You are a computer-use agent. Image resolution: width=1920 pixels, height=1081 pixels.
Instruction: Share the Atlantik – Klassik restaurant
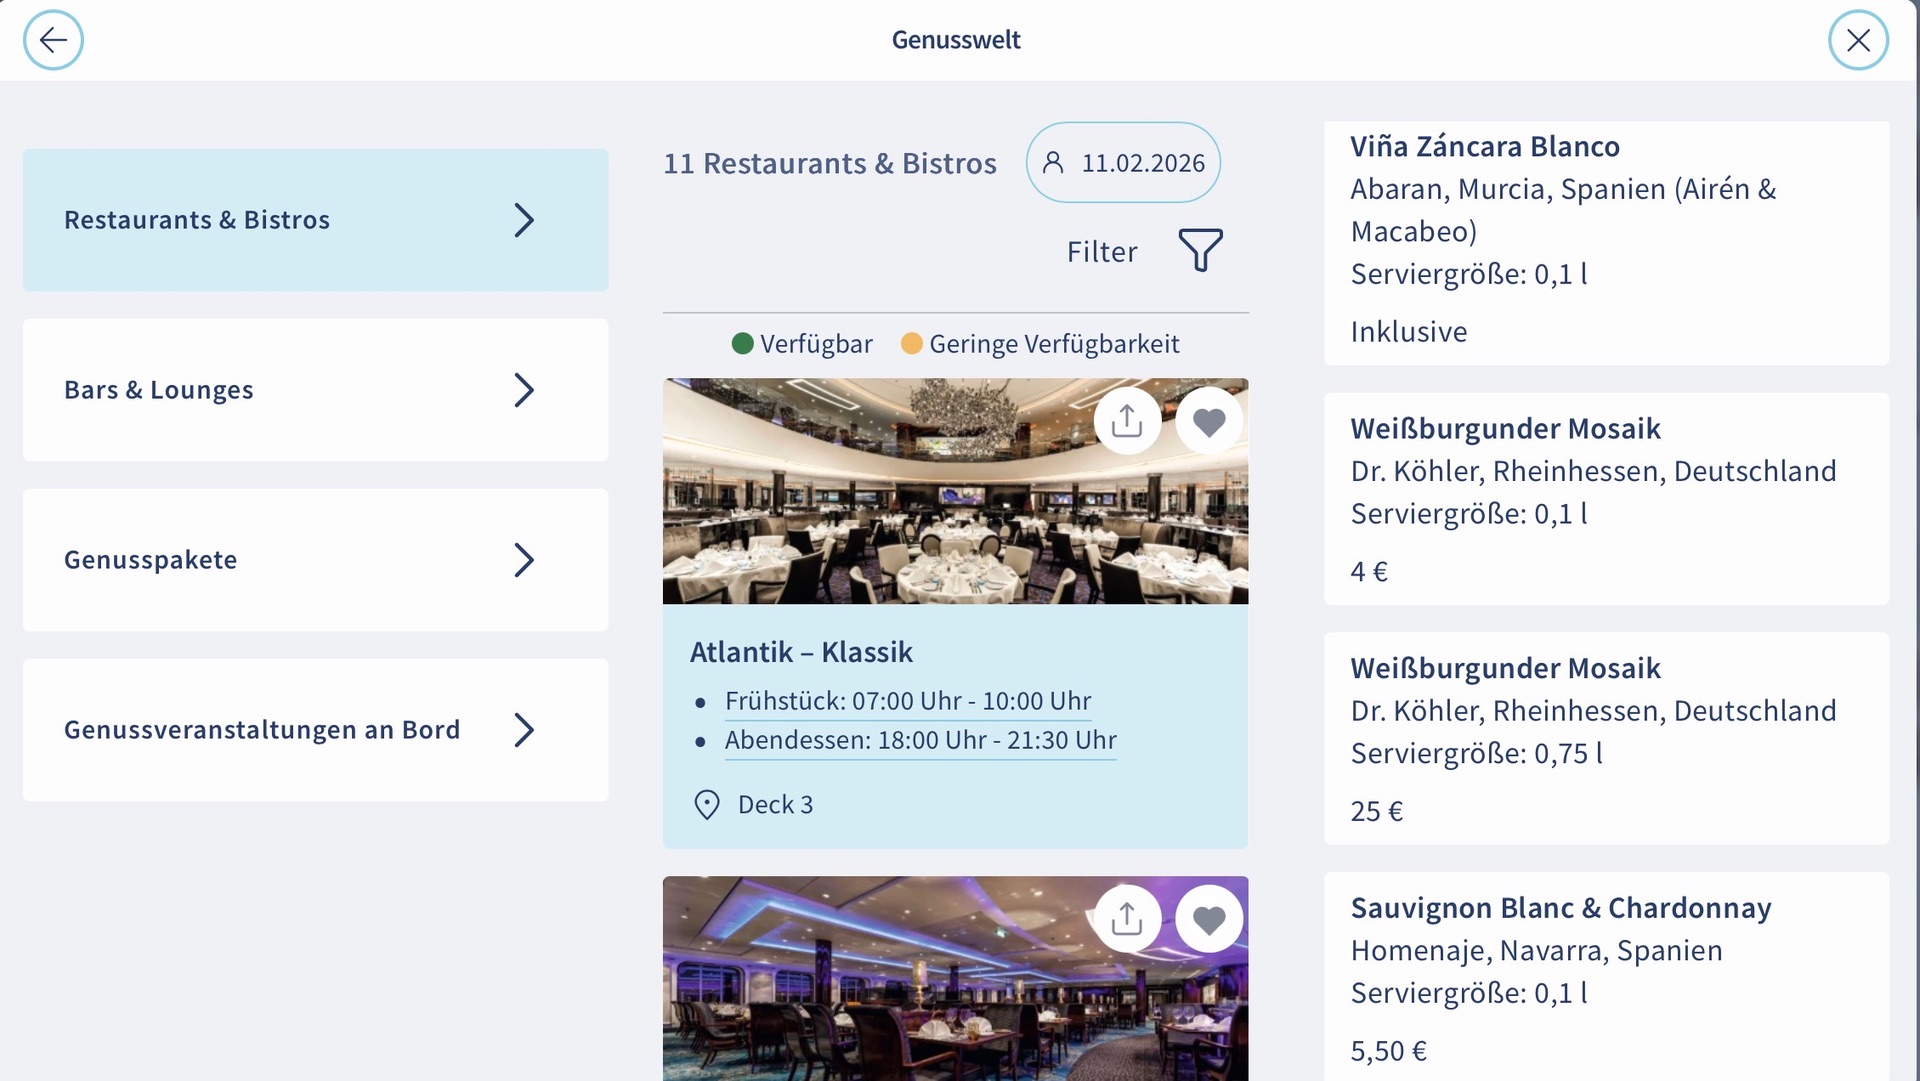point(1127,421)
